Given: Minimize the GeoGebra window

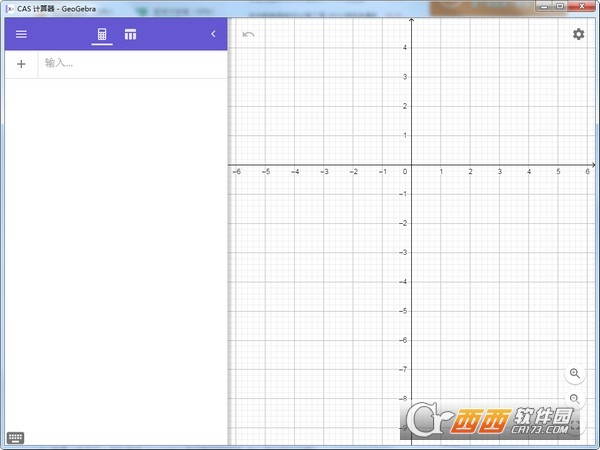Looking at the screenshot, I should coord(544,7).
